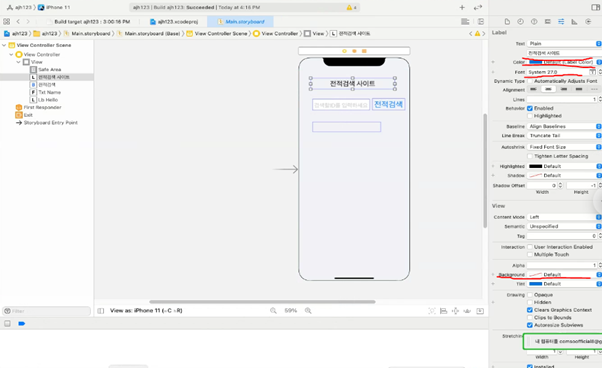Zoom in the storyboard canvas
The height and width of the screenshot is (368, 602).
(x=308, y=311)
